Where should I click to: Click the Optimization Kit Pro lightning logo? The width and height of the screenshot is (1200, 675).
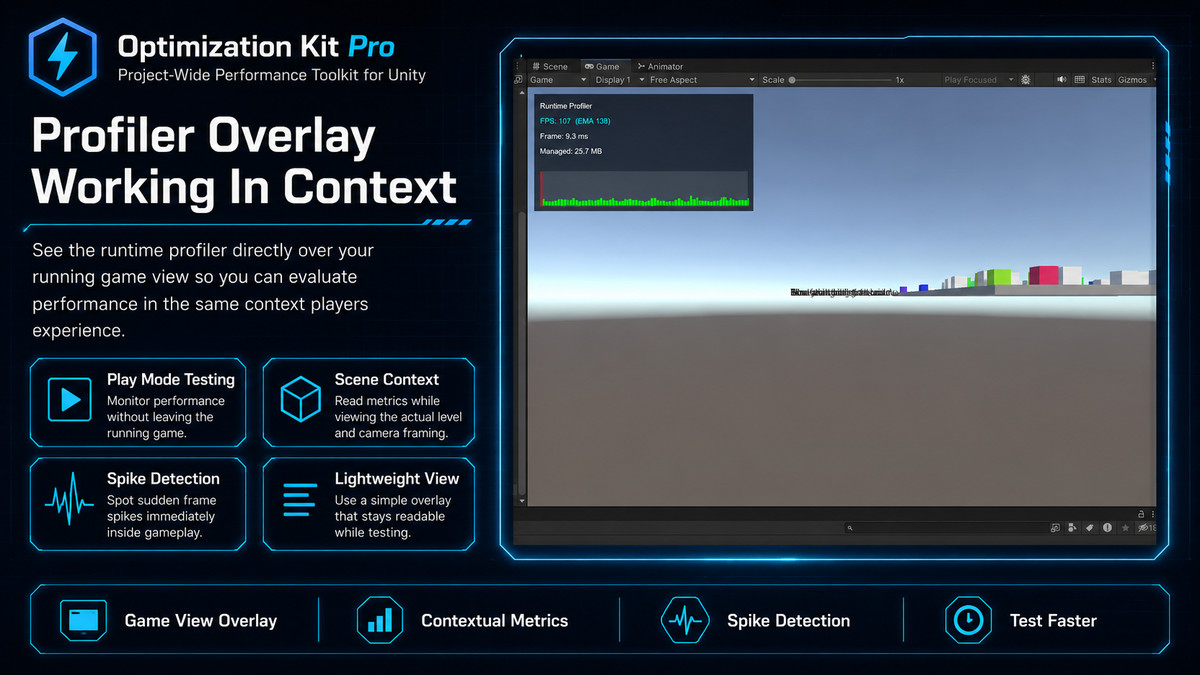click(x=62, y=59)
